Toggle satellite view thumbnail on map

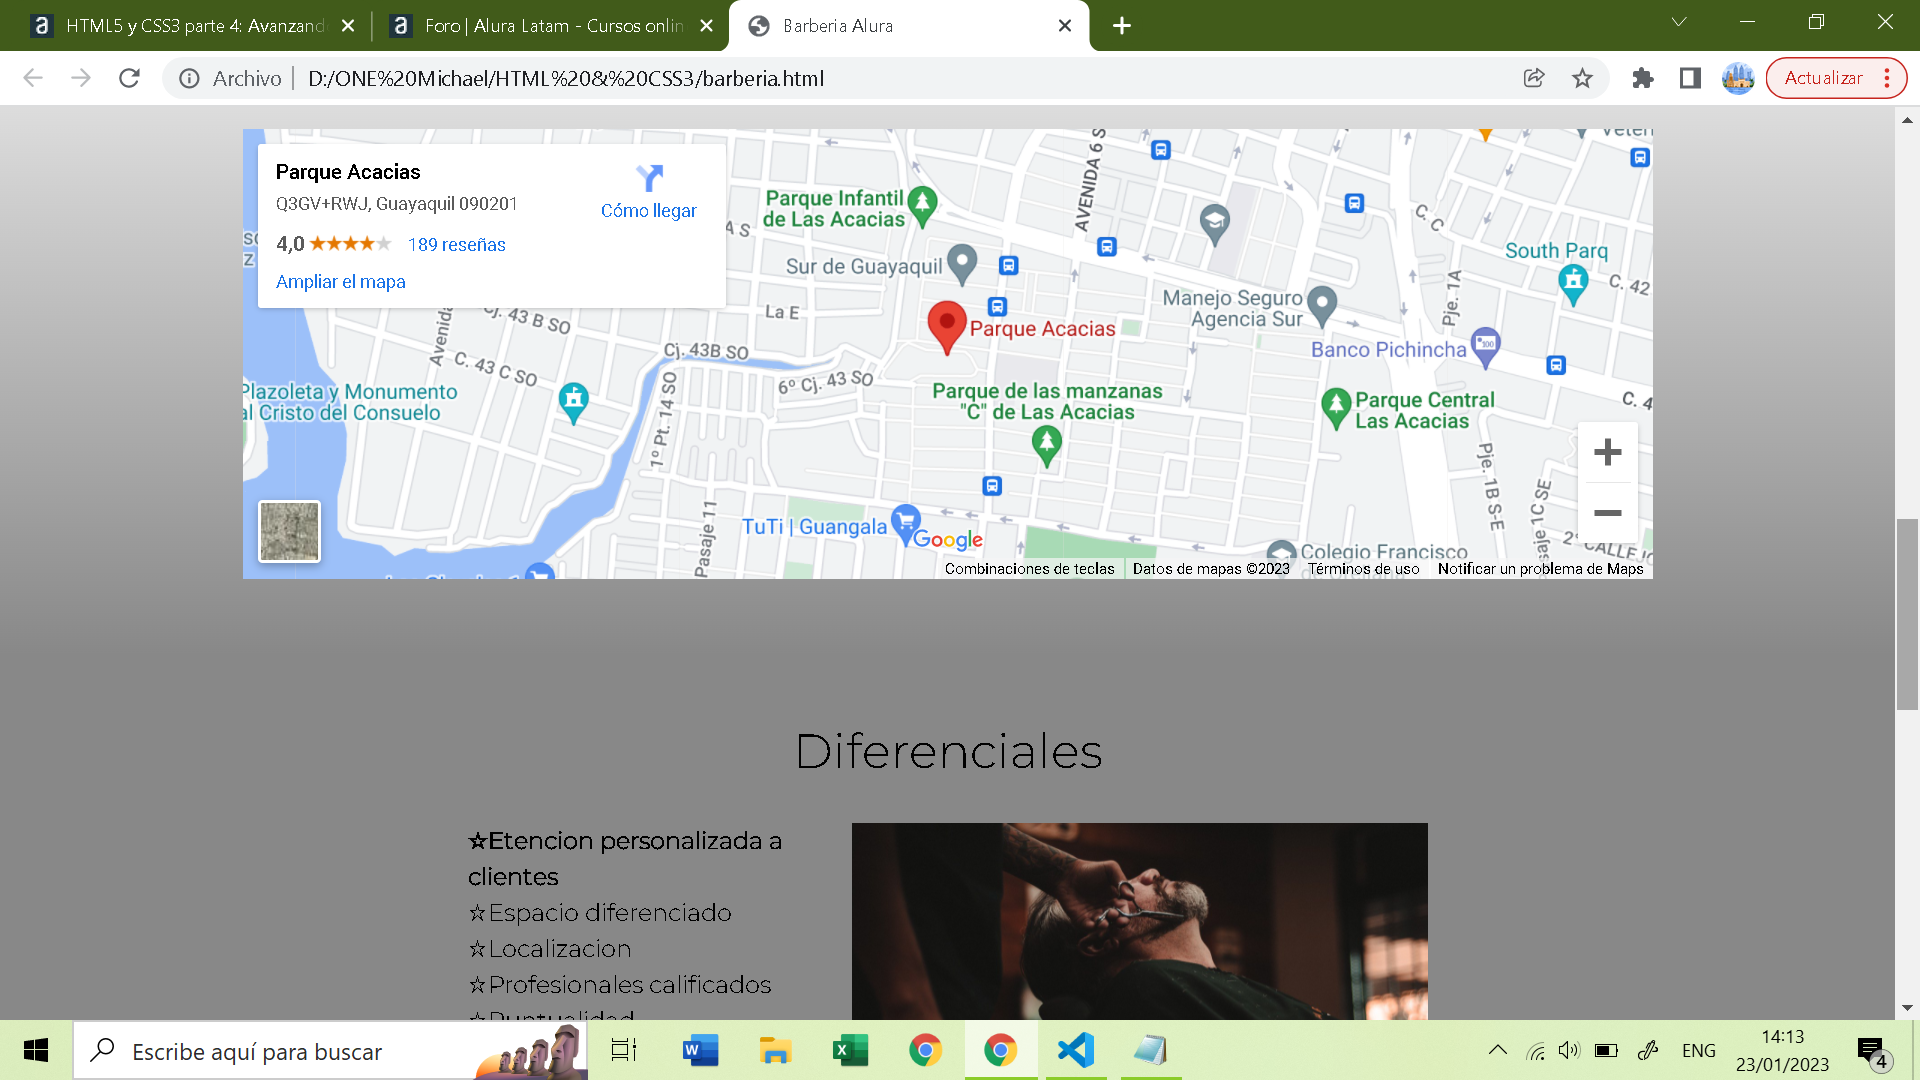click(289, 531)
